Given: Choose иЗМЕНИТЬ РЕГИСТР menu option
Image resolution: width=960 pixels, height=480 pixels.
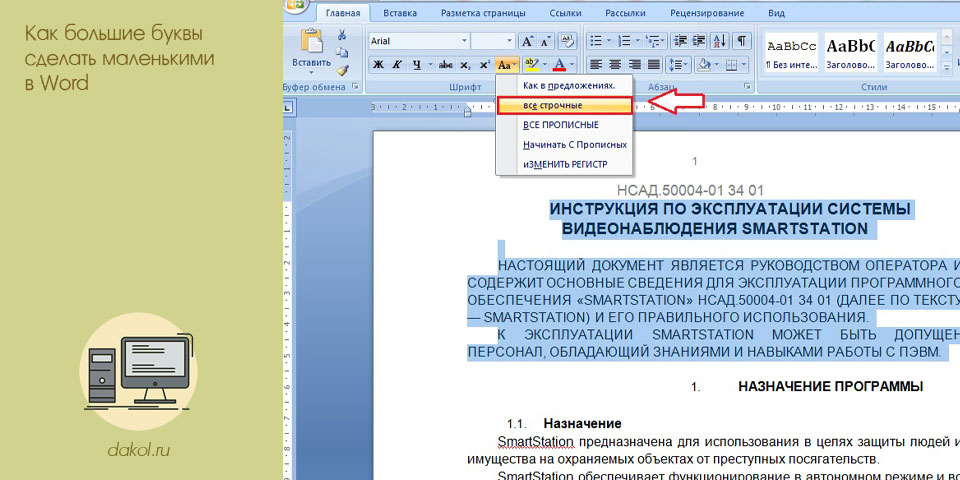Looking at the screenshot, I should (x=564, y=165).
